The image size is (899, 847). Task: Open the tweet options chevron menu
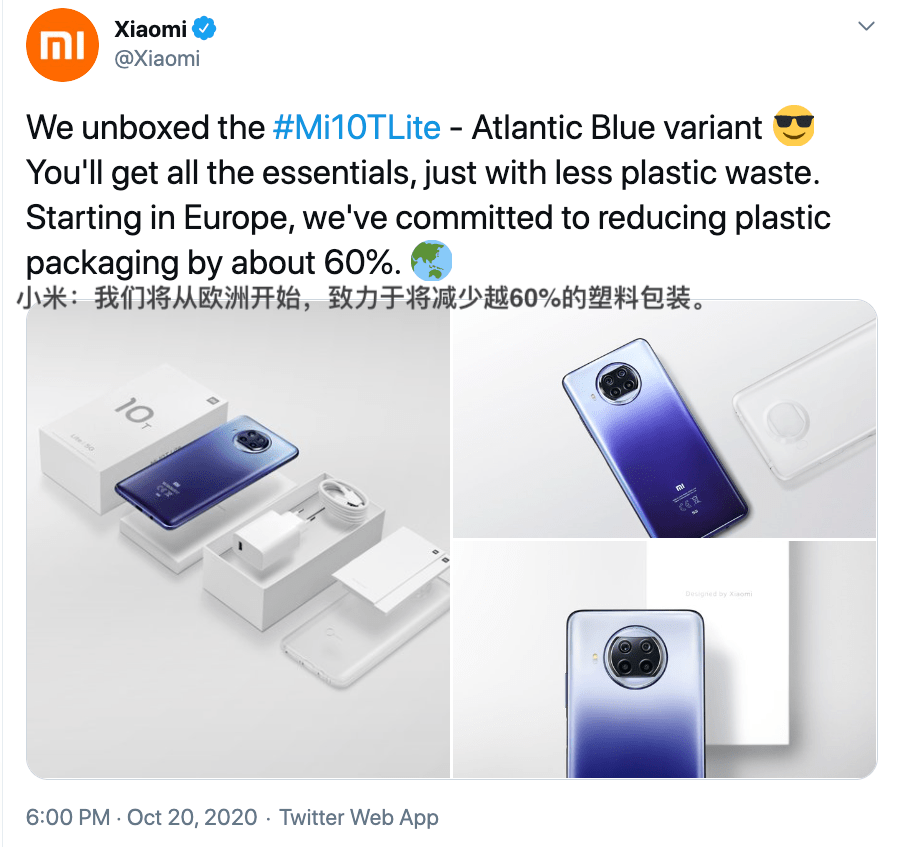tap(866, 26)
